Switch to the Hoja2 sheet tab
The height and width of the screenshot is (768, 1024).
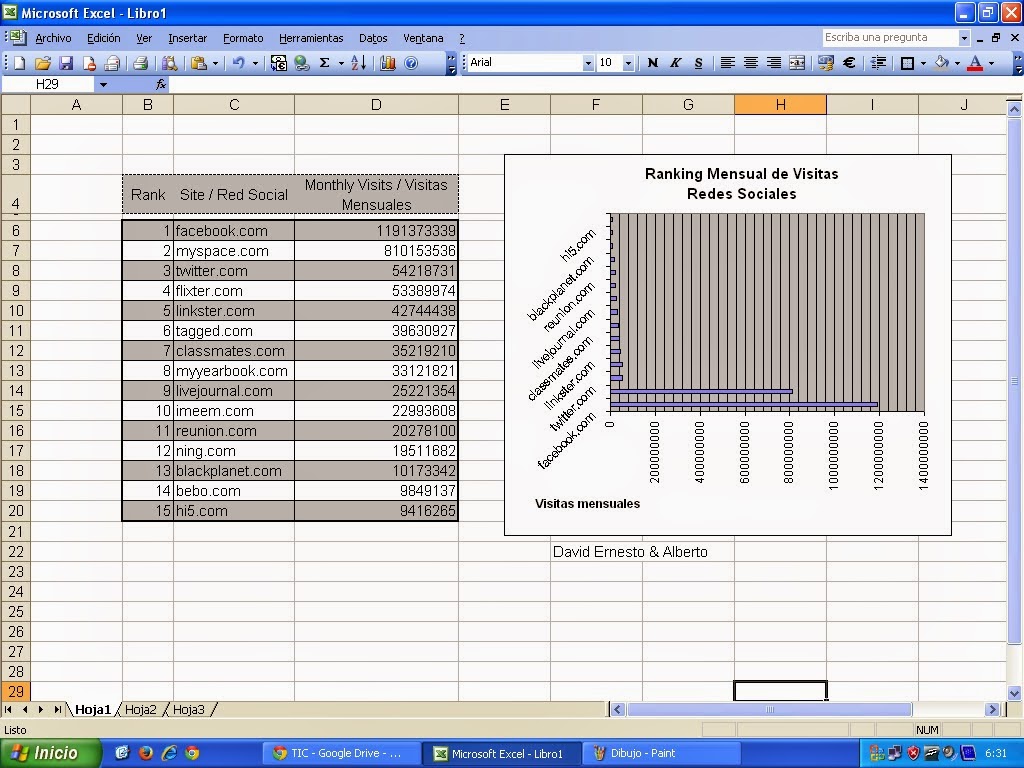tap(140, 709)
